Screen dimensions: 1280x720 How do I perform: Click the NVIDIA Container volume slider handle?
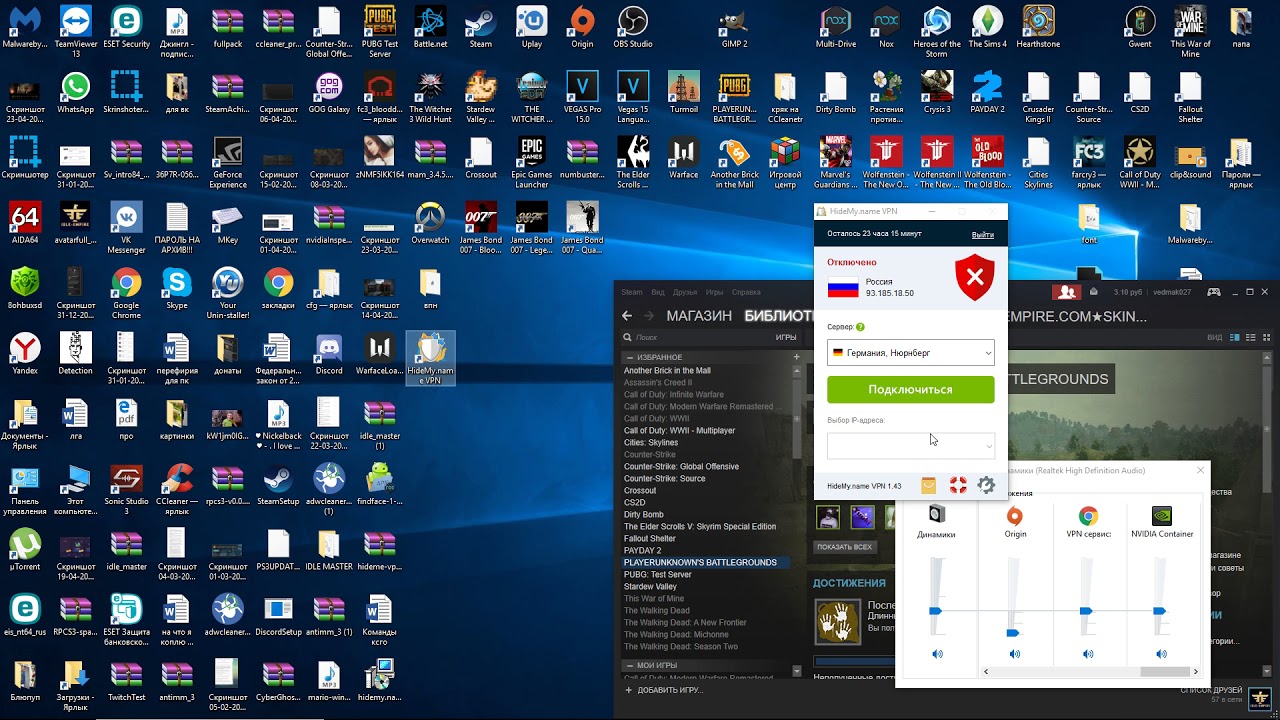point(1160,611)
